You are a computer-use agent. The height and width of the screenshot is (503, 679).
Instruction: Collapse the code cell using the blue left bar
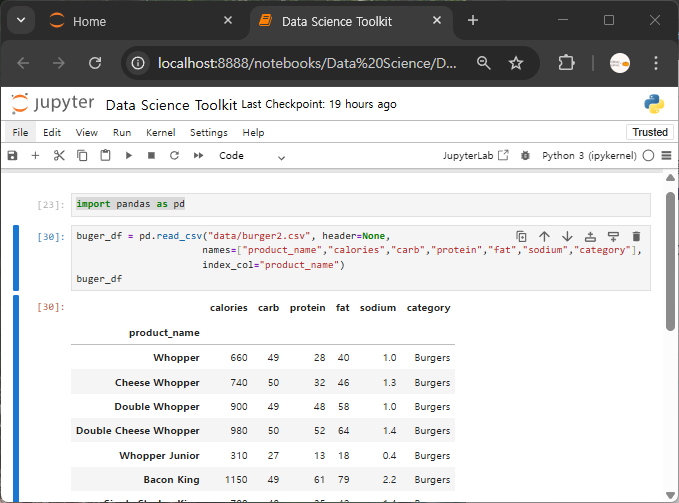coord(16,258)
